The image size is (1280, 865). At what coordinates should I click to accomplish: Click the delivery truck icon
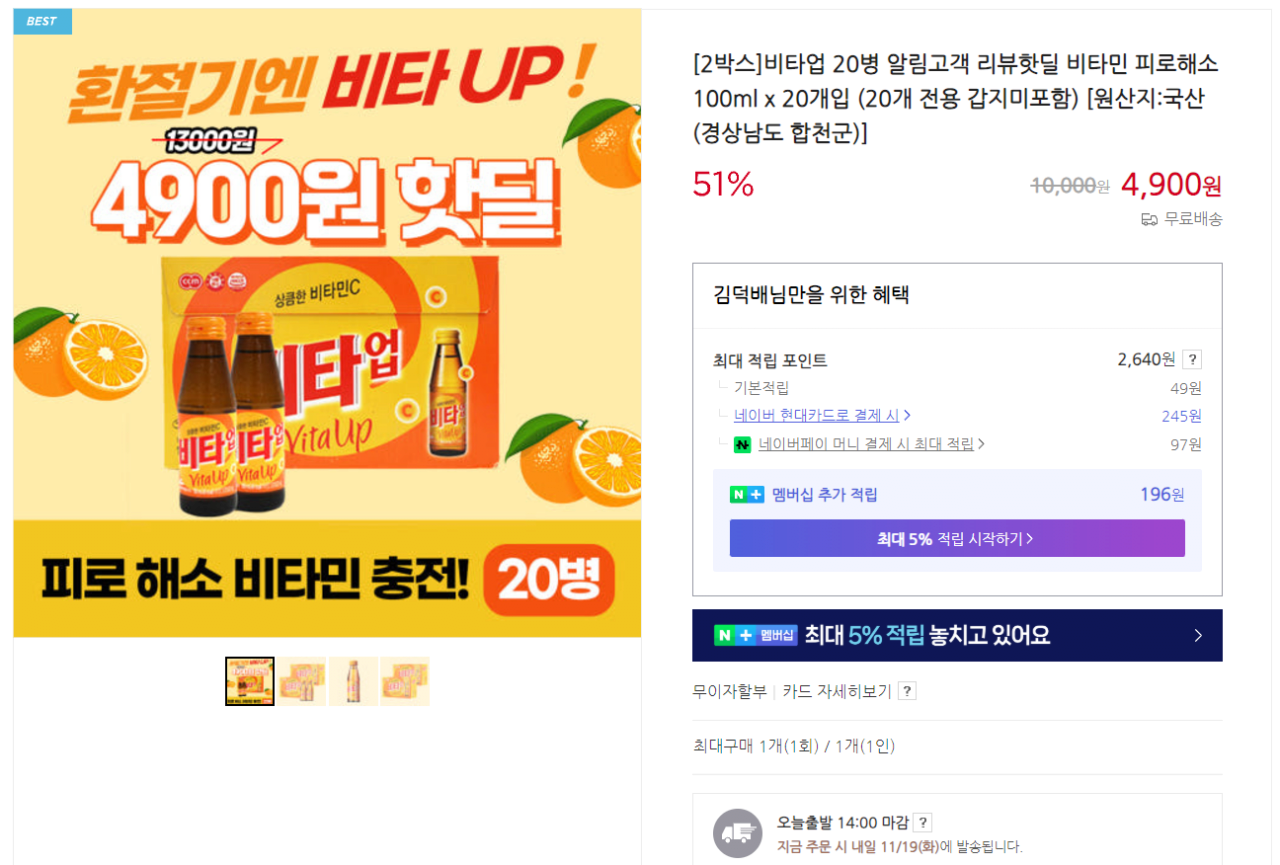pos(738,833)
